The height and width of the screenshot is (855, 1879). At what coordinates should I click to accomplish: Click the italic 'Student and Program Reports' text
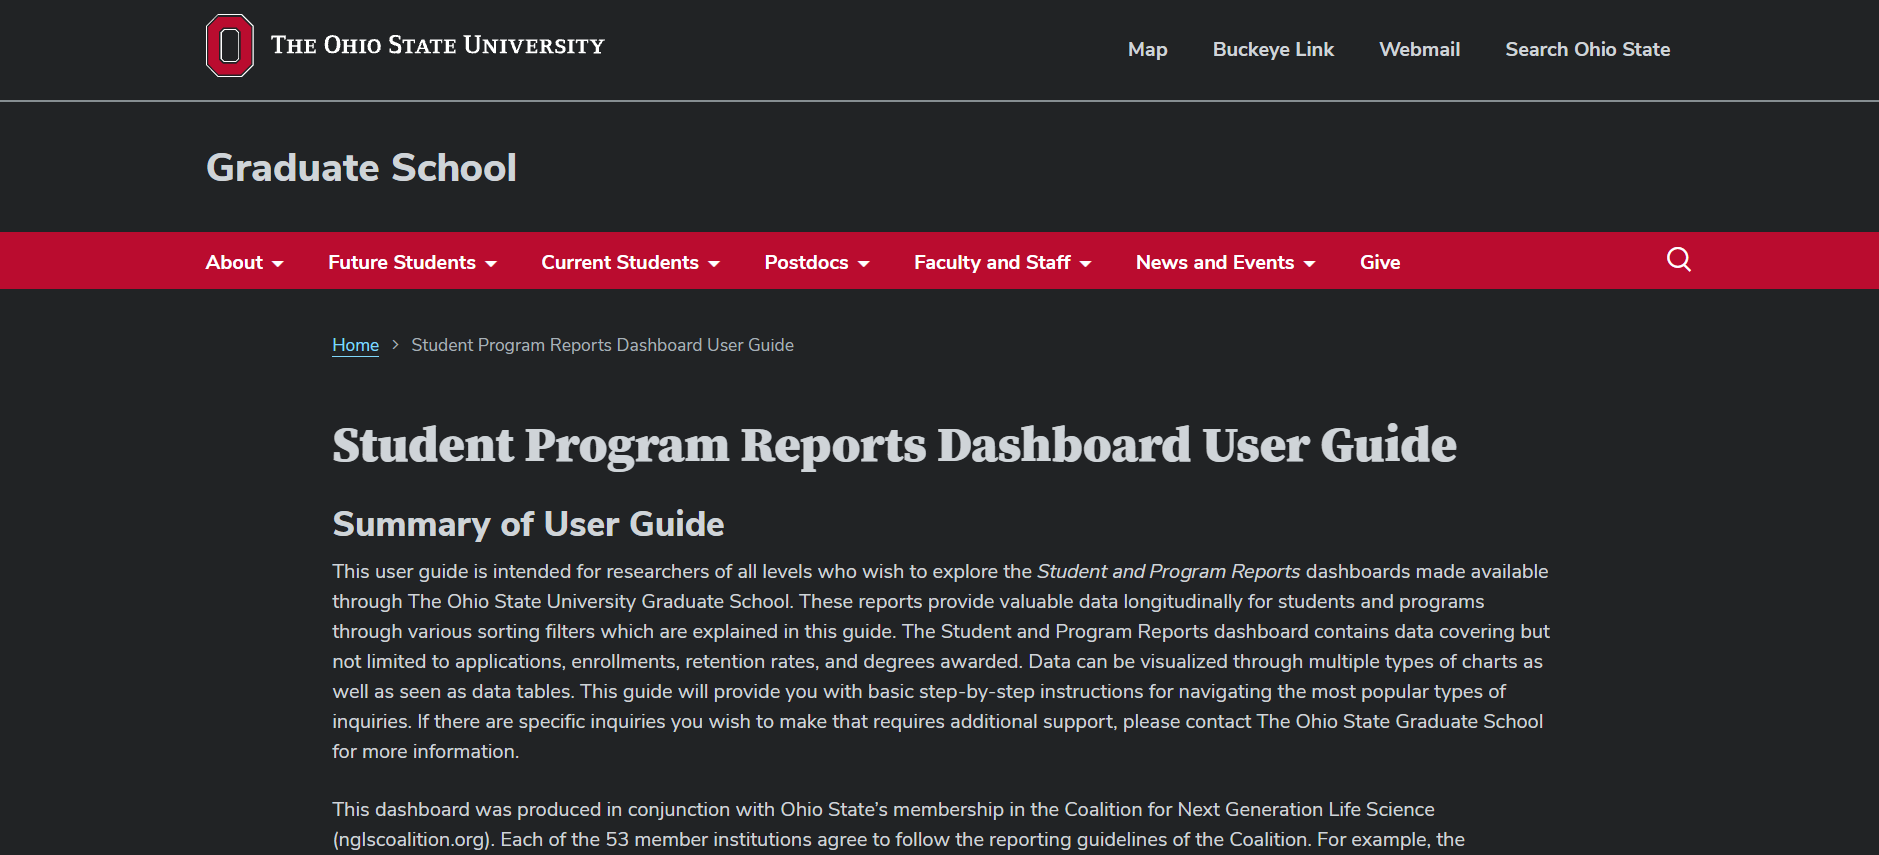(x=1168, y=571)
